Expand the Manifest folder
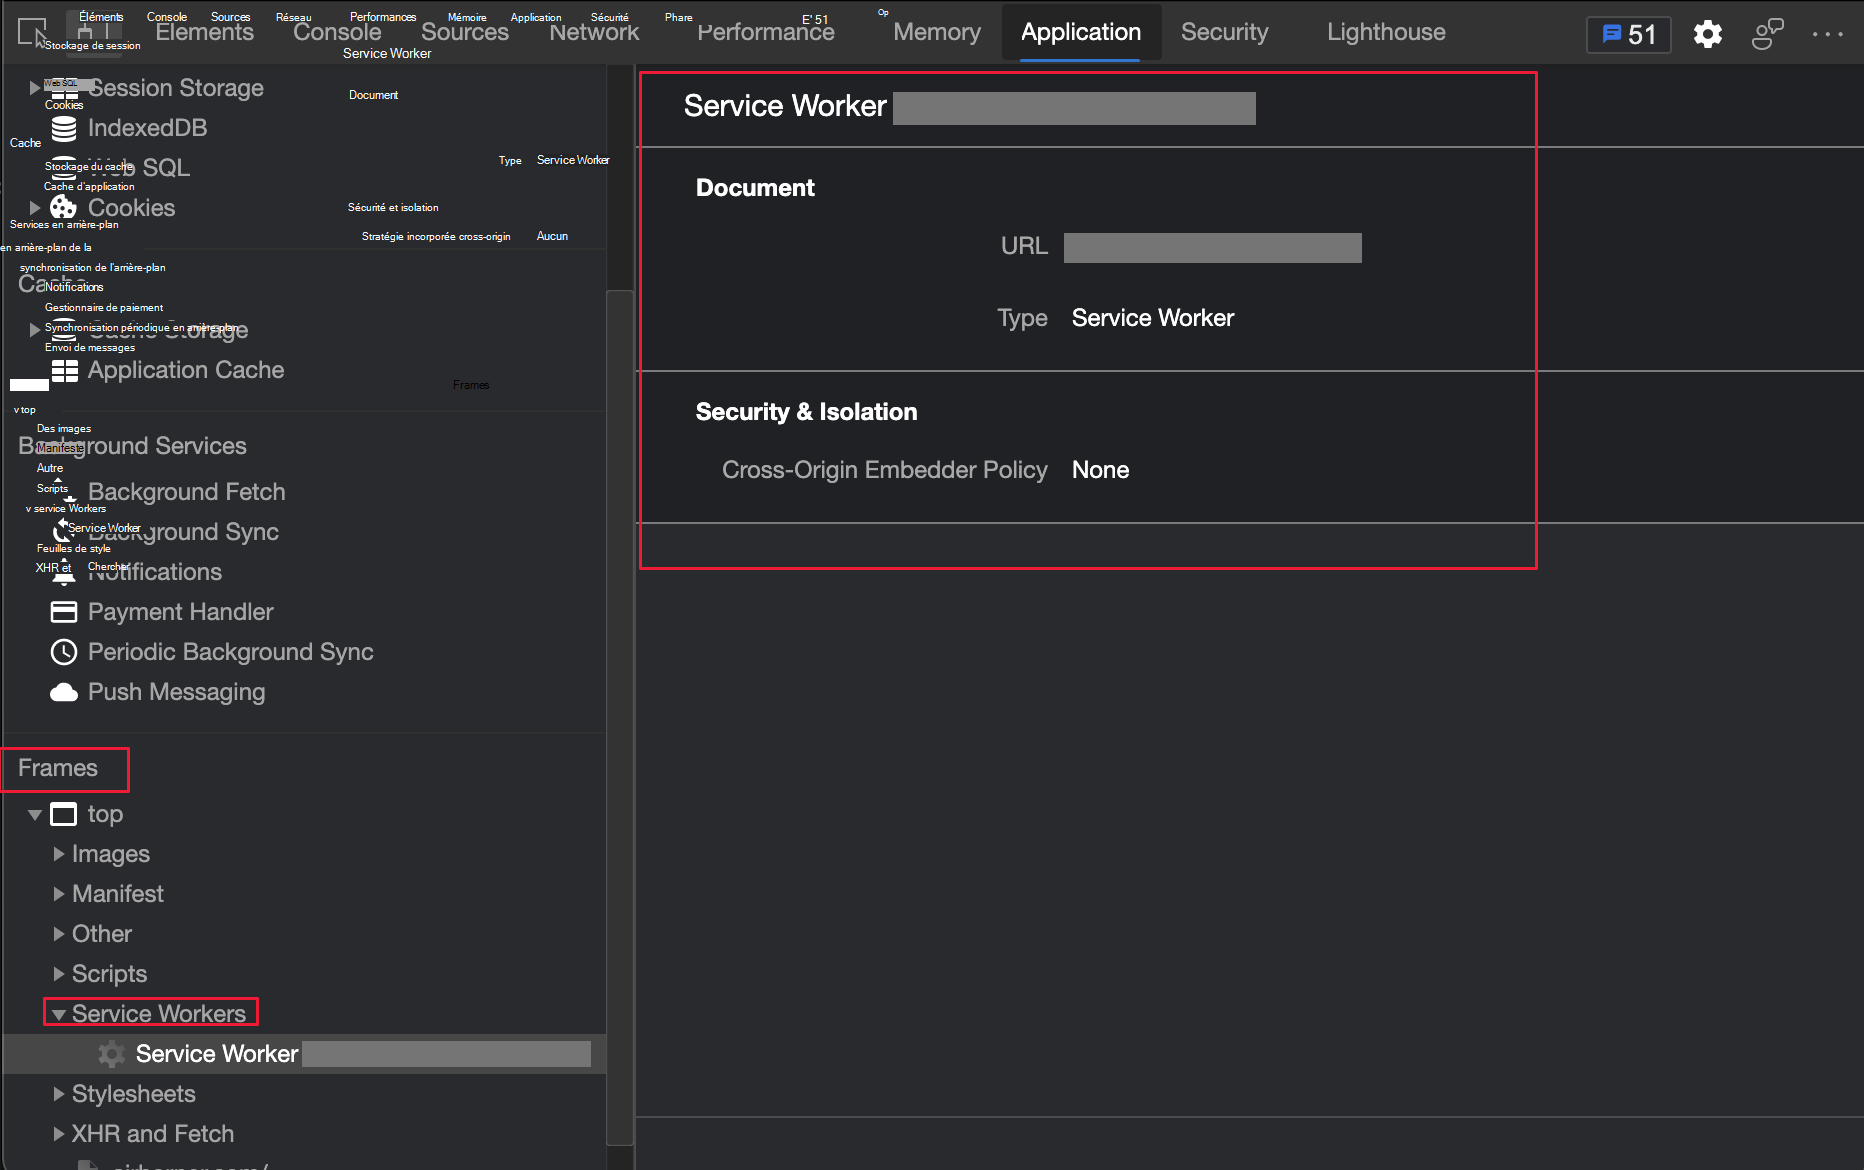This screenshot has width=1864, height=1170. pos(59,894)
